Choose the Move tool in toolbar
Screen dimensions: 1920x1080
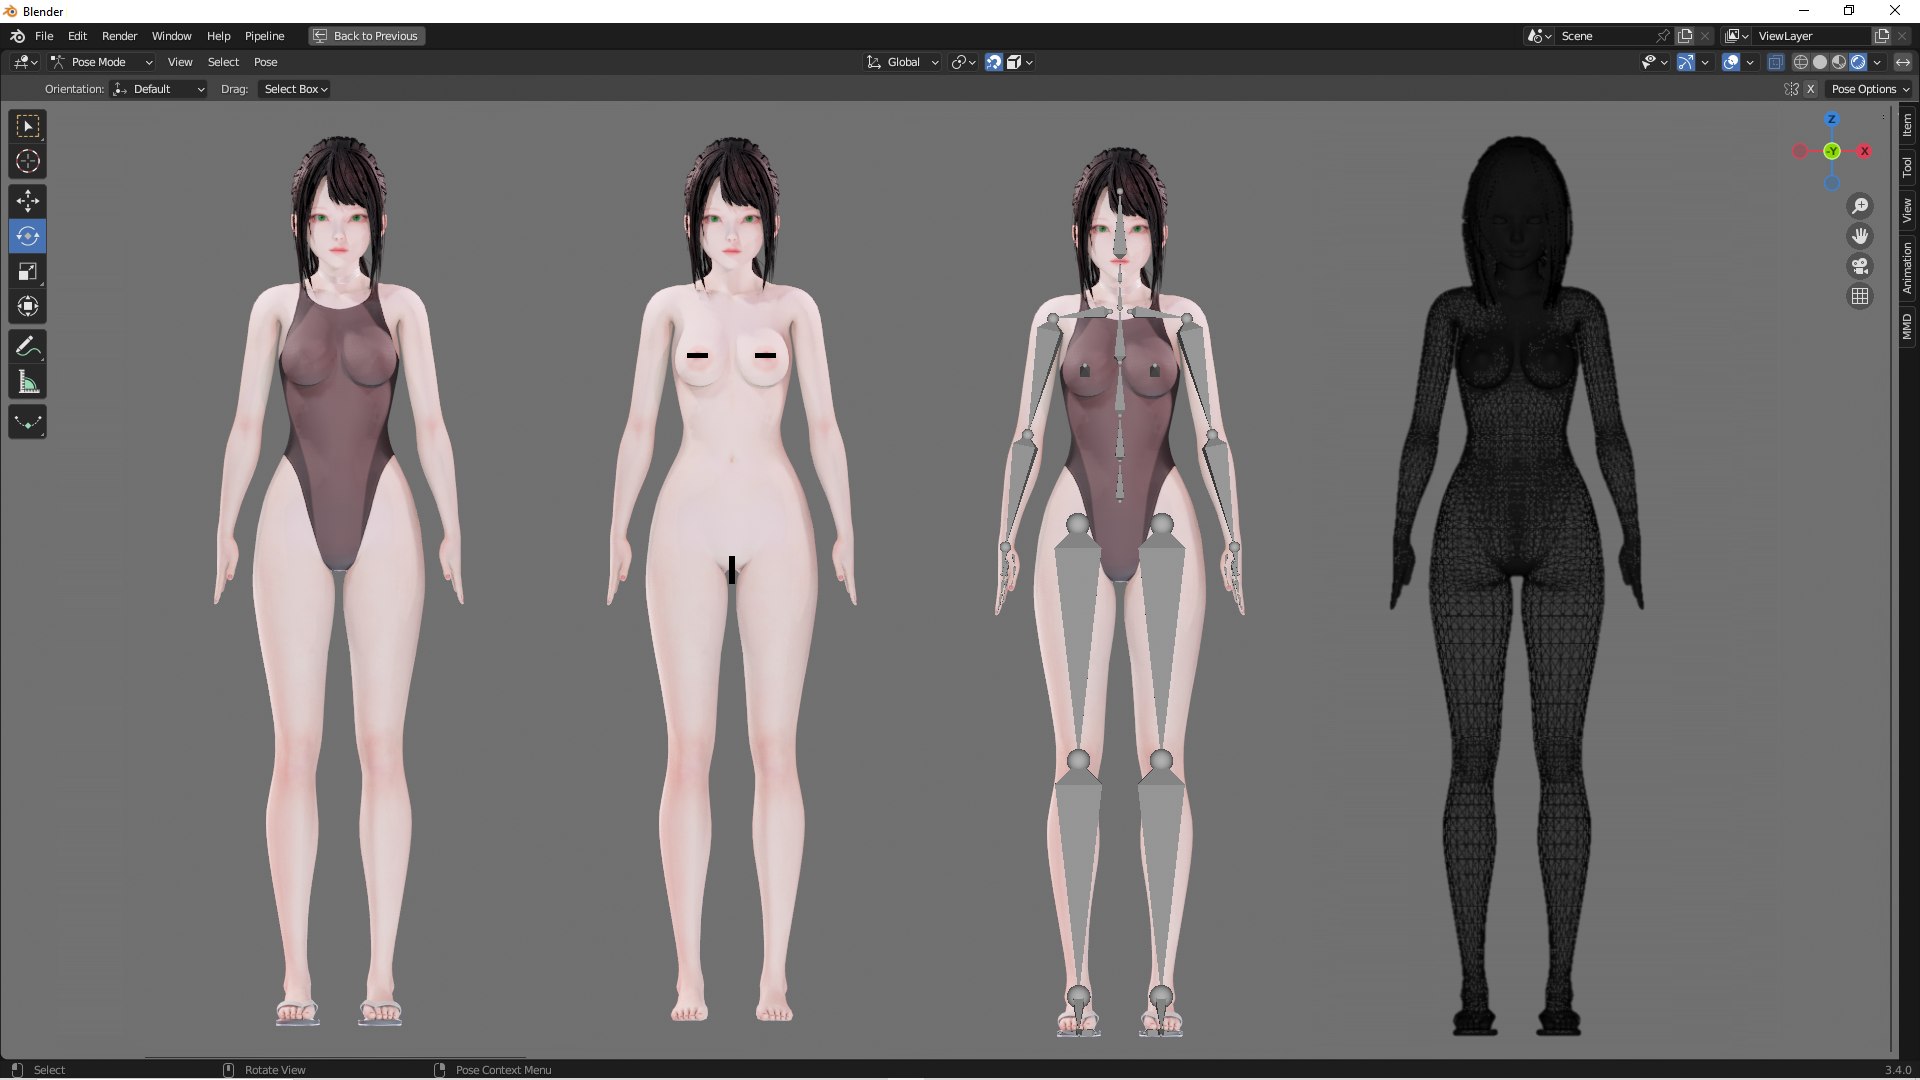tap(28, 202)
